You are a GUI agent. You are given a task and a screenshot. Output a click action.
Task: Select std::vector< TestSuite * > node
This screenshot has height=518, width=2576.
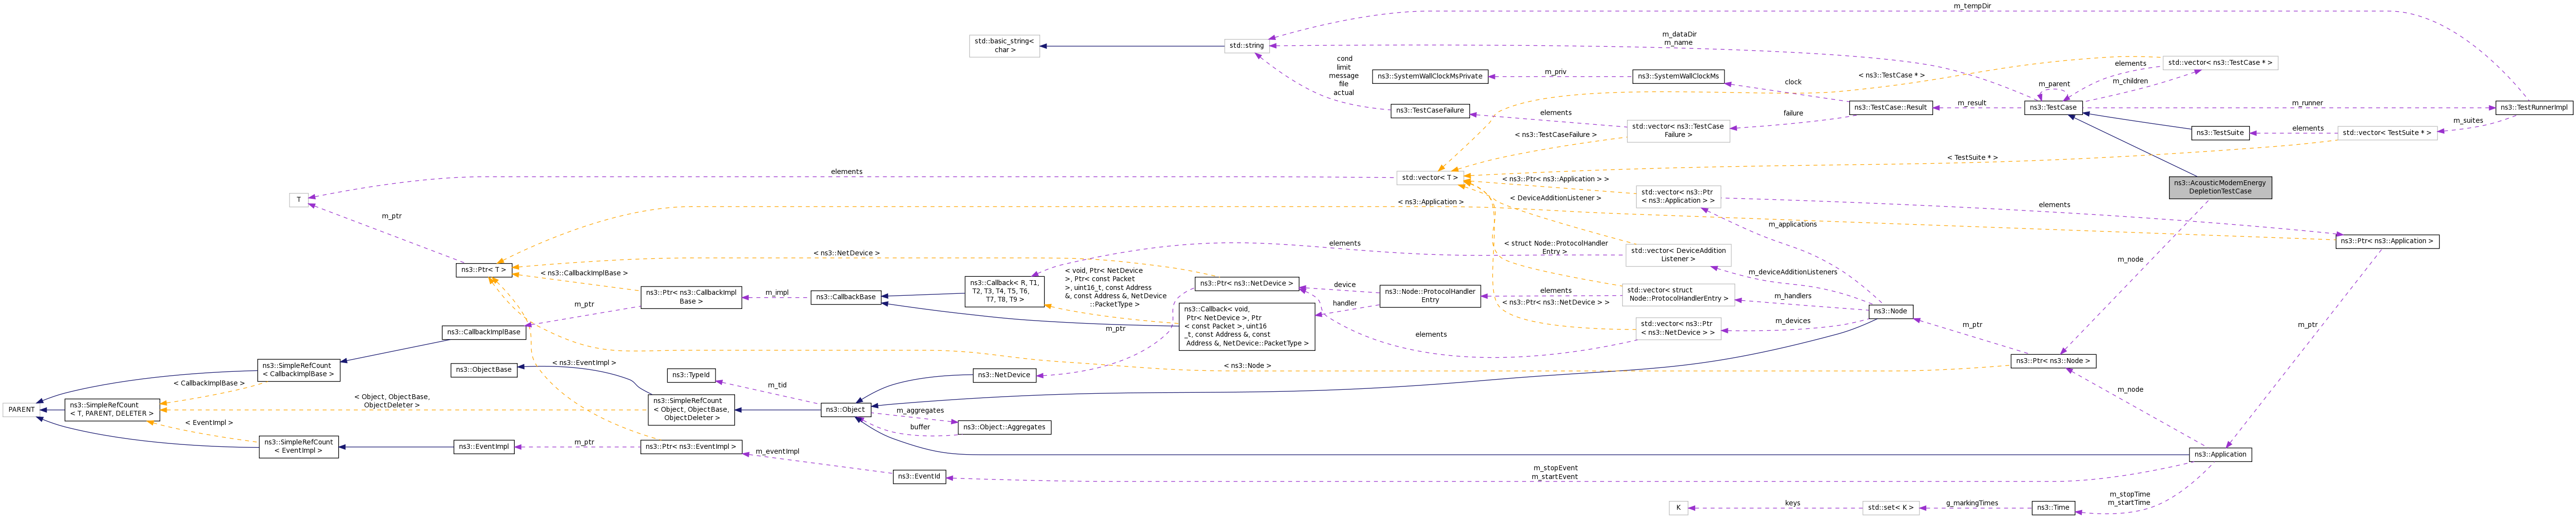2386,133
